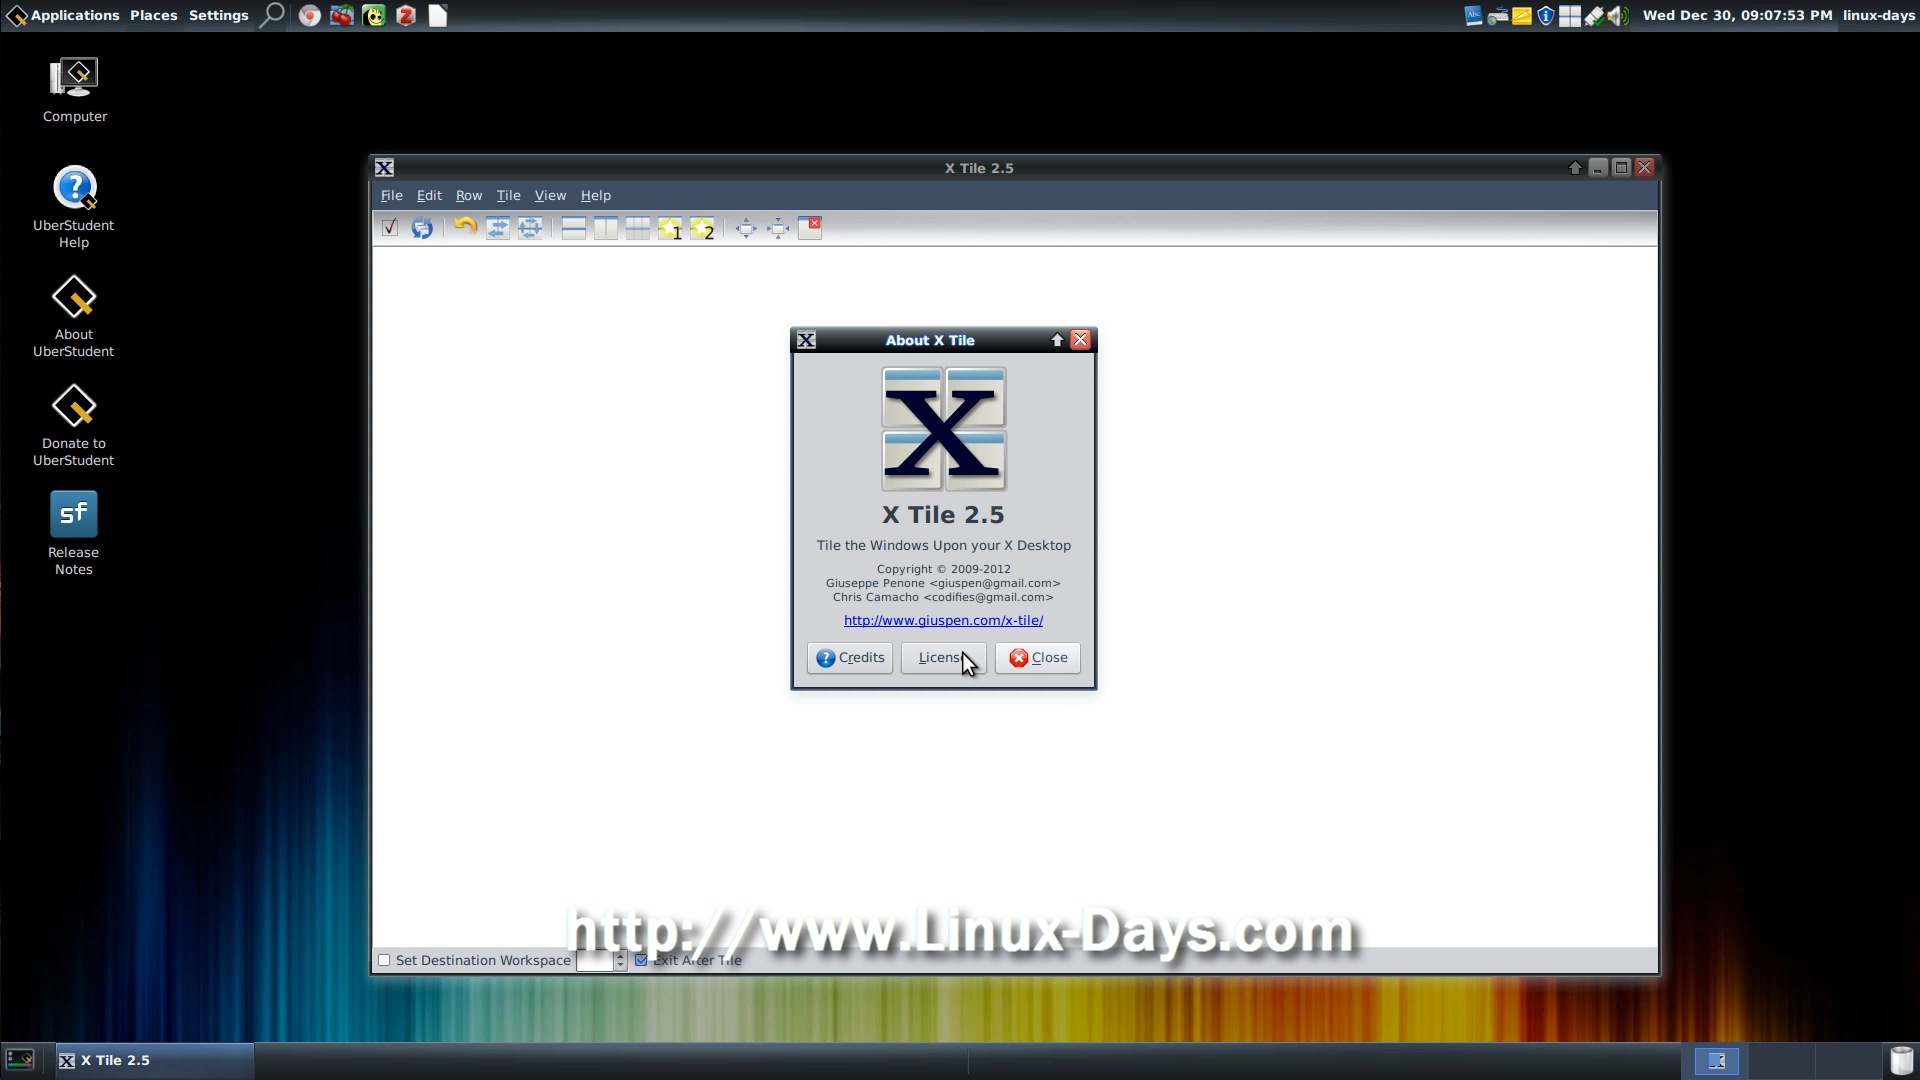Screen dimensions: 1920x1080
Task: Click close windows toolbar icon with red X
Action: point(810,228)
